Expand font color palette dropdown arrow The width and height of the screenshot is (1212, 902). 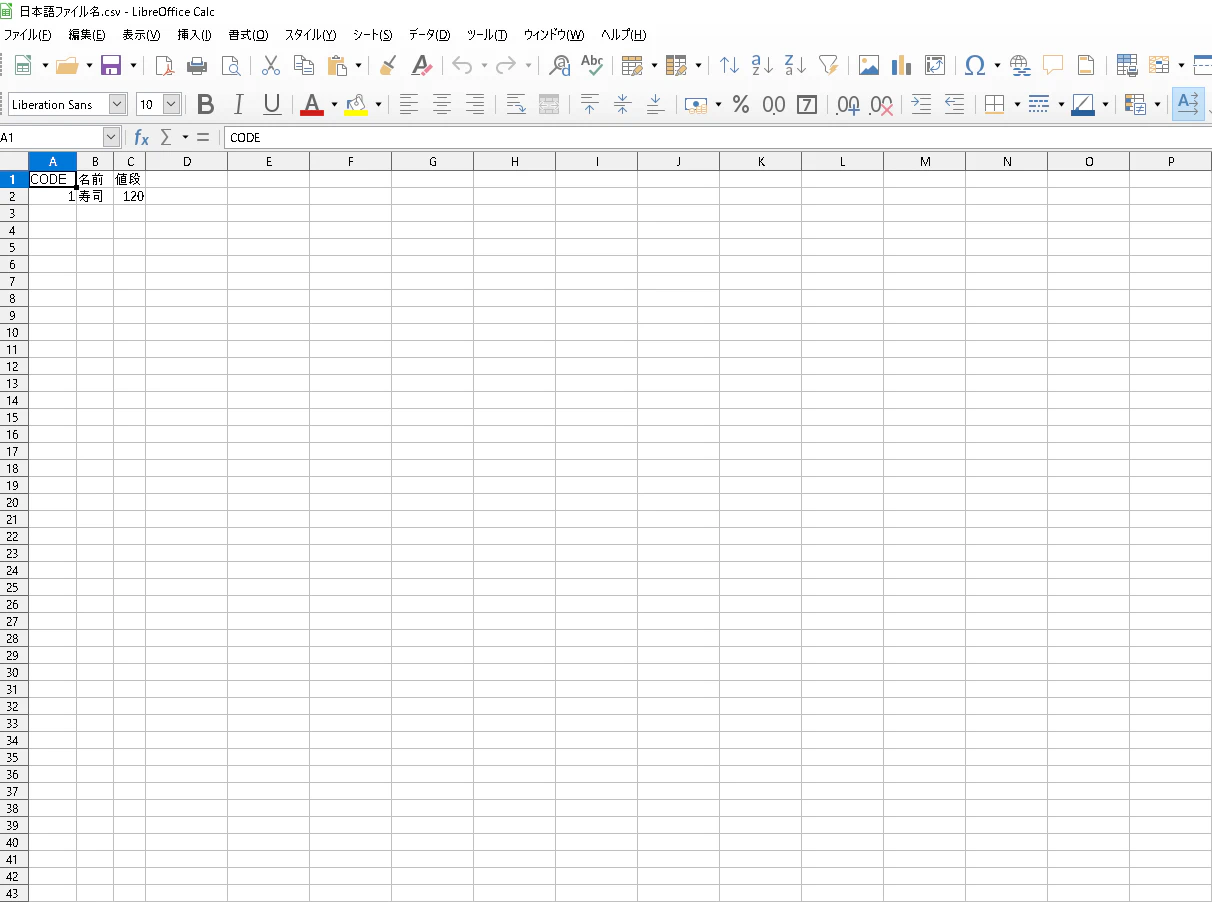coord(334,104)
